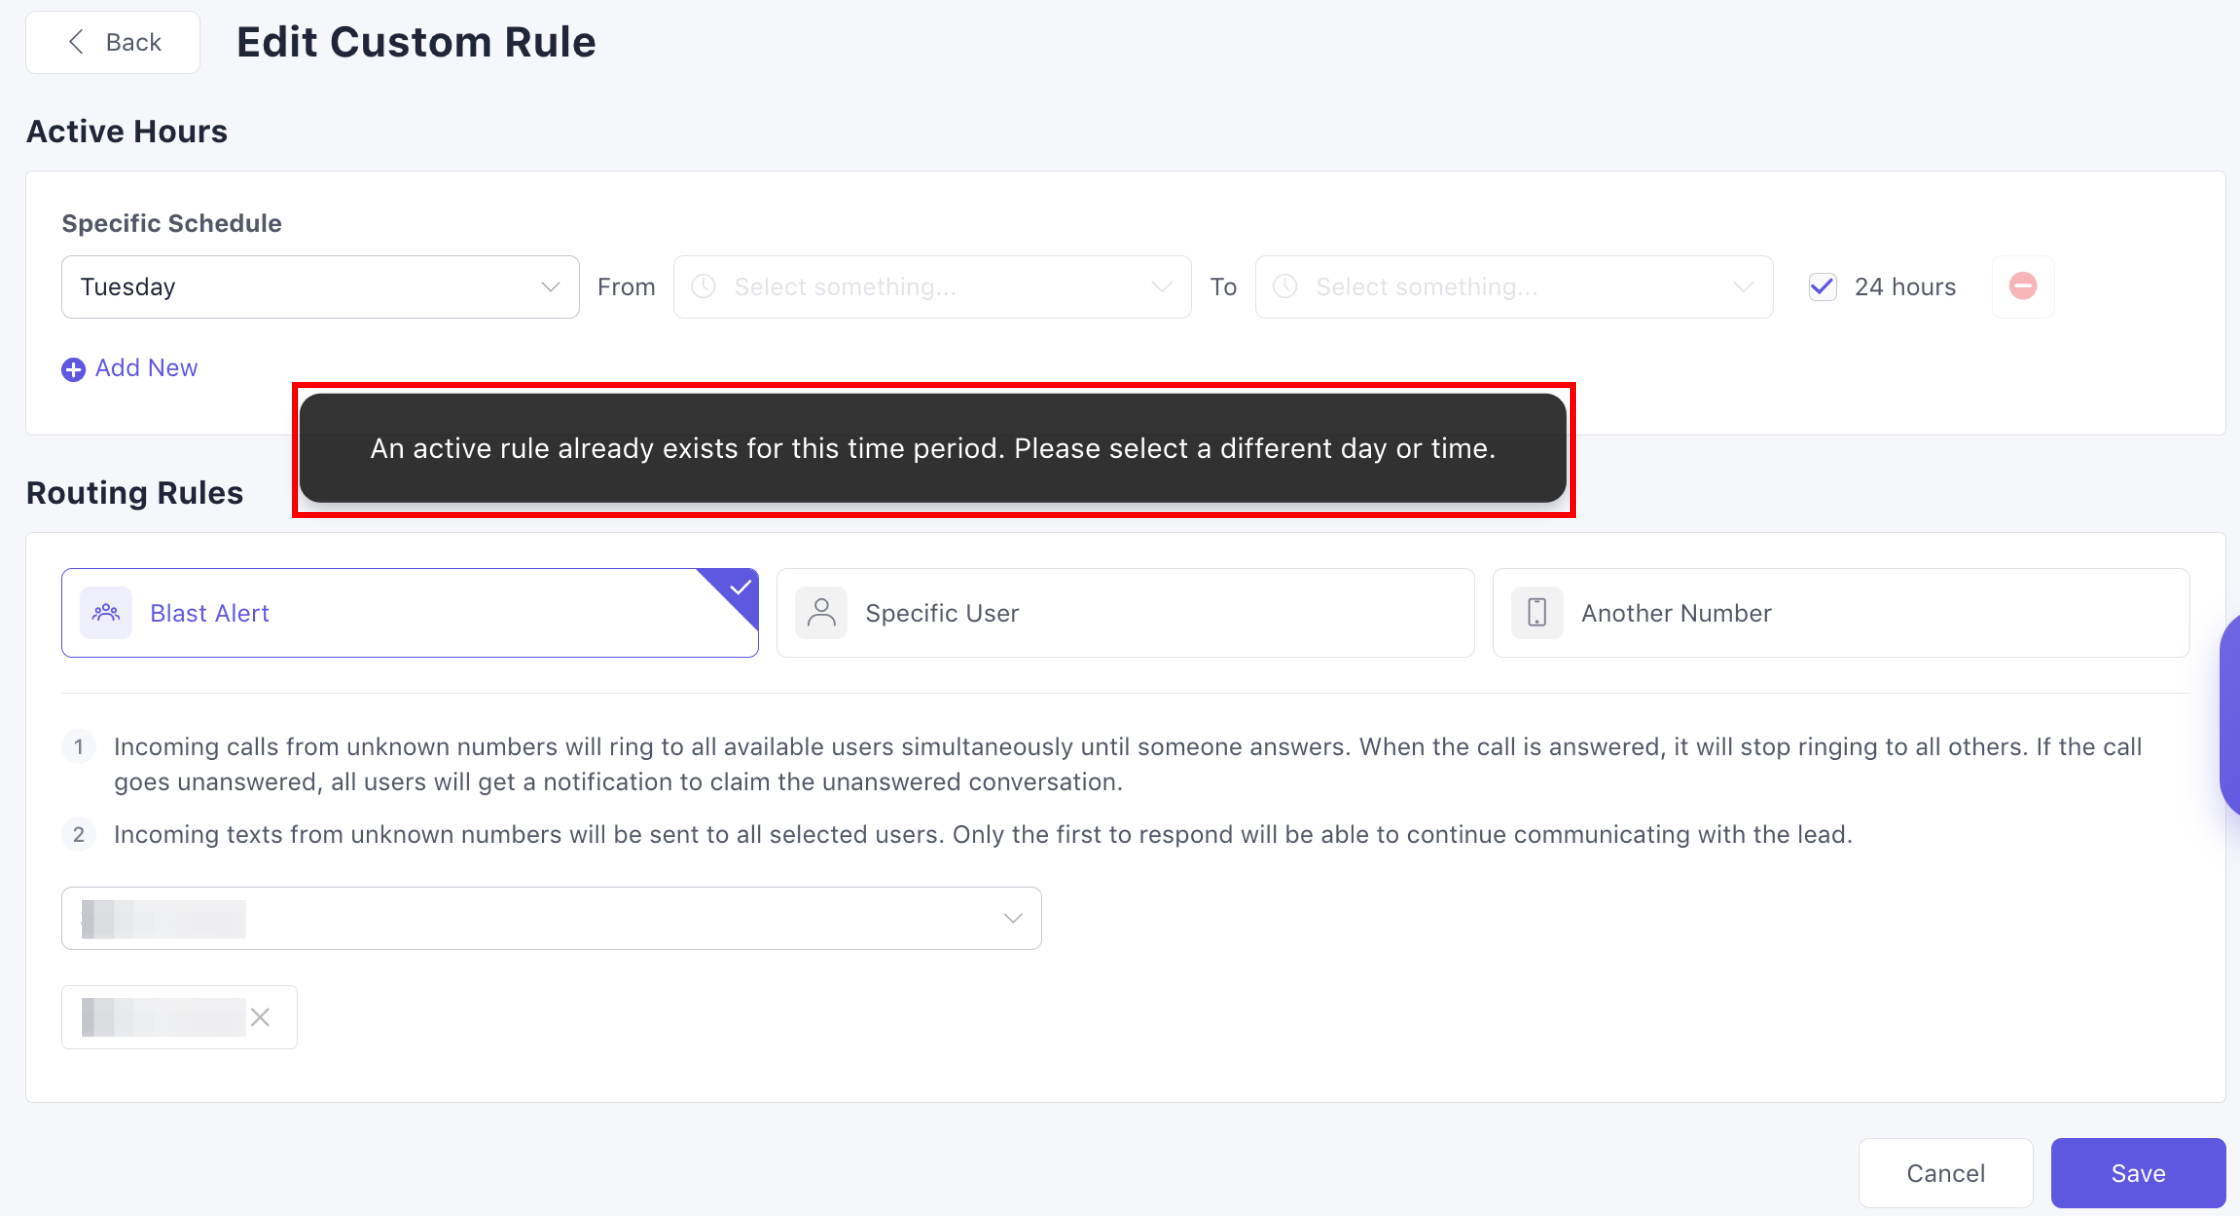Click the Blast Alert group icon
This screenshot has width=2240, height=1216.
point(106,613)
